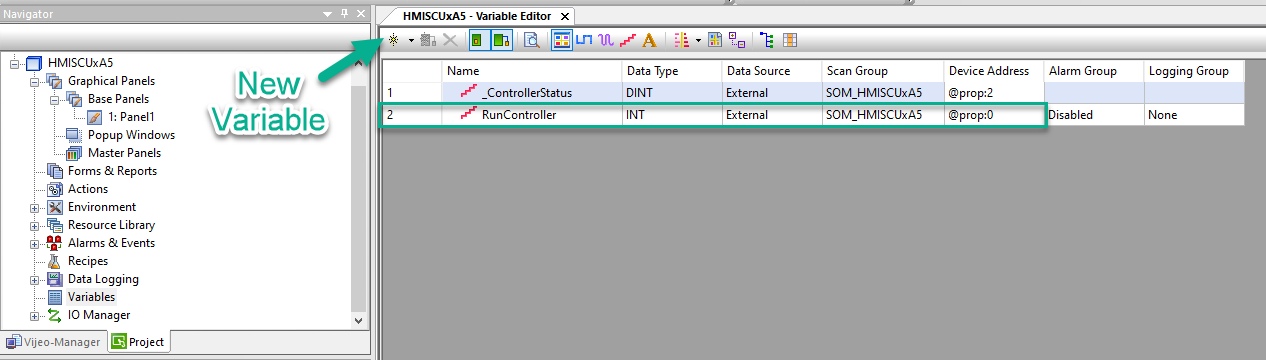Click the Delete X toolbar icon
The width and height of the screenshot is (1266, 360).
(x=450, y=41)
